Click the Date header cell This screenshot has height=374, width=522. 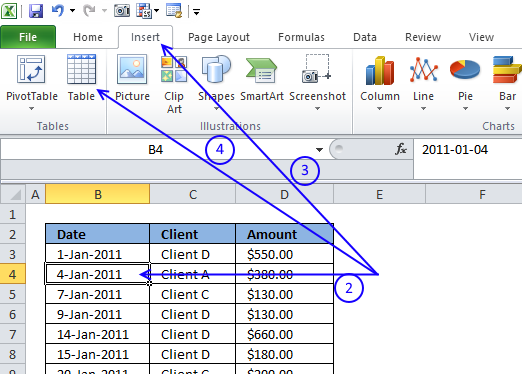[97, 234]
